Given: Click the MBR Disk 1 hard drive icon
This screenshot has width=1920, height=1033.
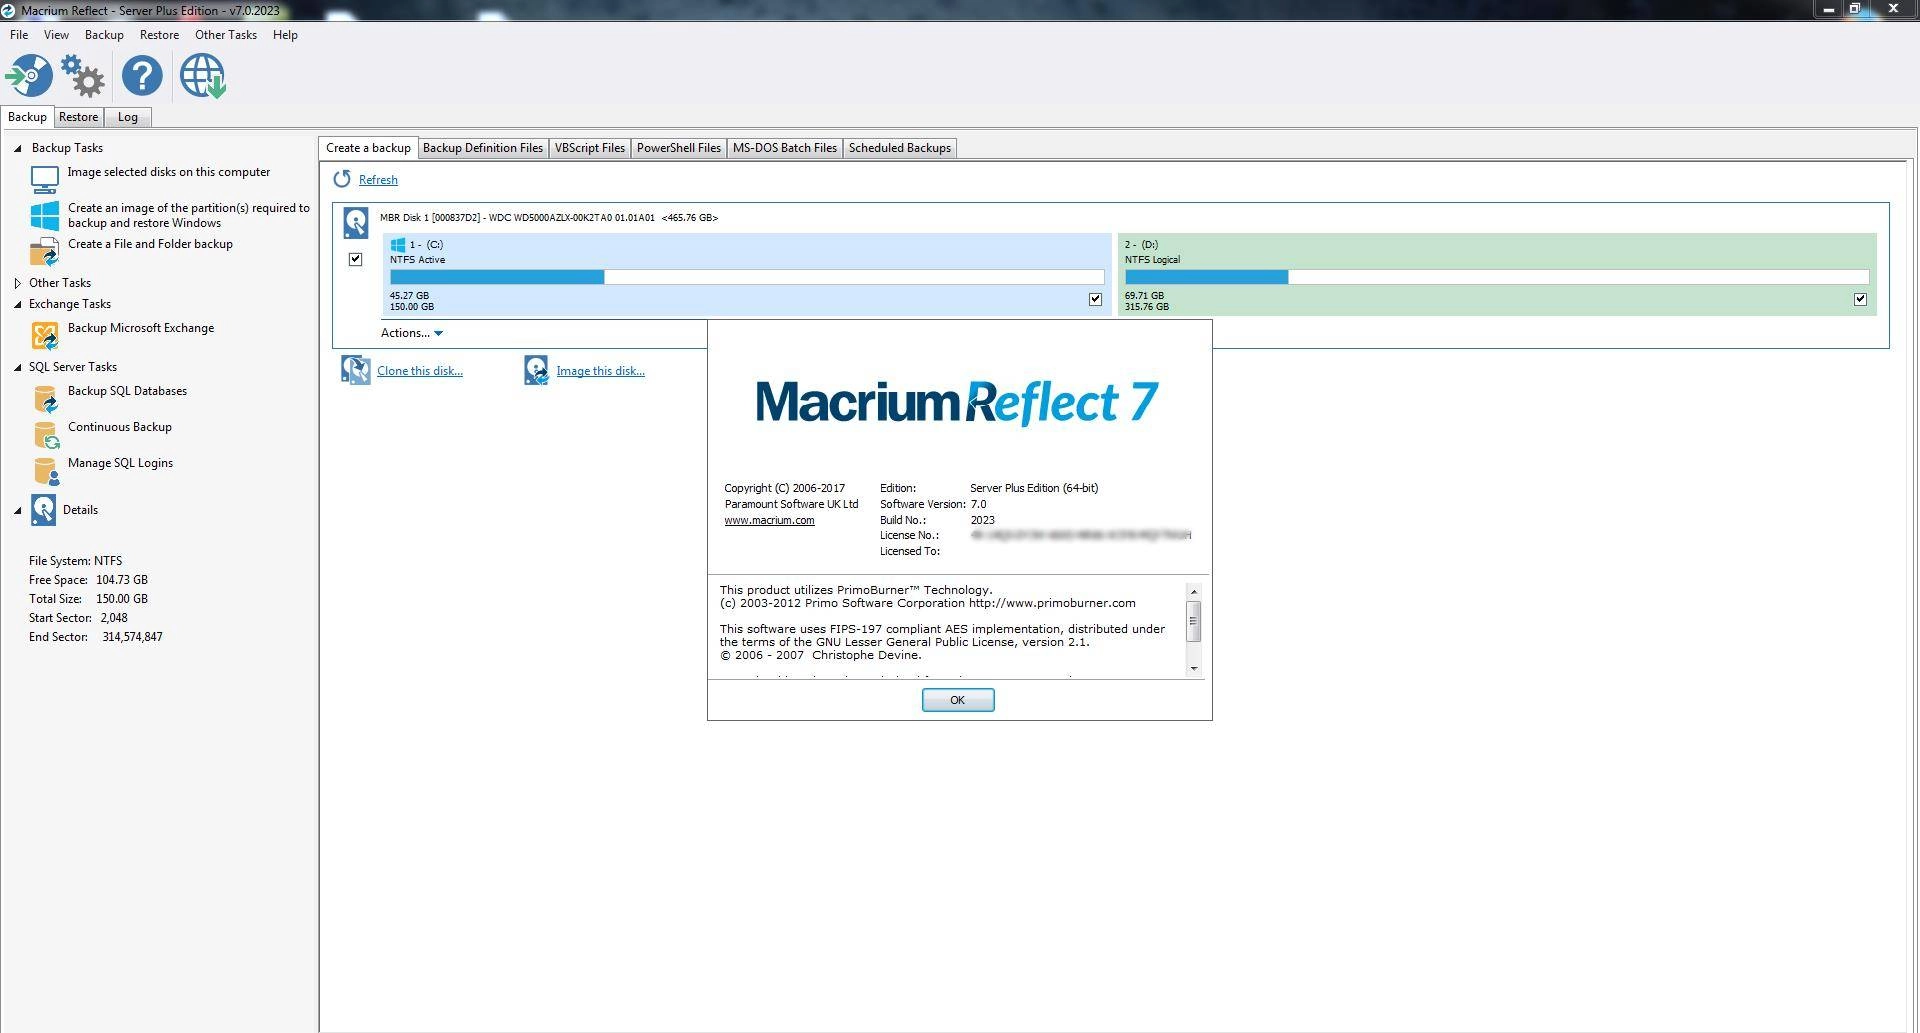Looking at the screenshot, I should tap(355, 222).
